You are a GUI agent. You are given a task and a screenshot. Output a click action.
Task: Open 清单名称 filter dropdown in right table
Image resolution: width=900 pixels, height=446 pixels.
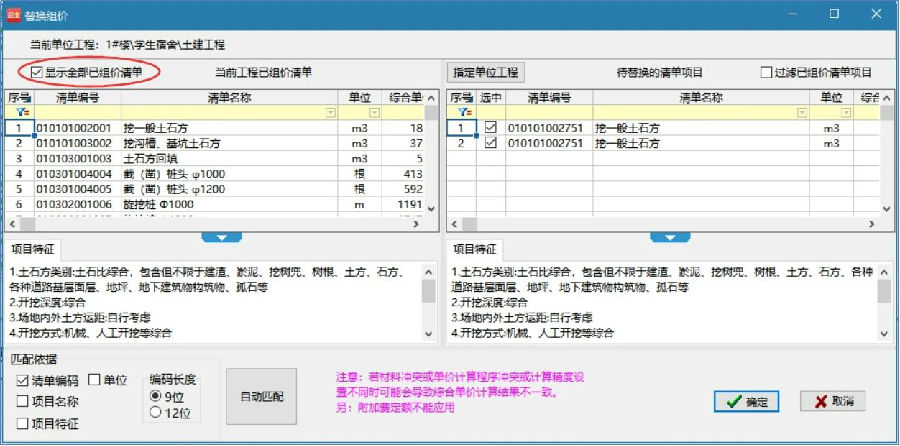(x=800, y=113)
